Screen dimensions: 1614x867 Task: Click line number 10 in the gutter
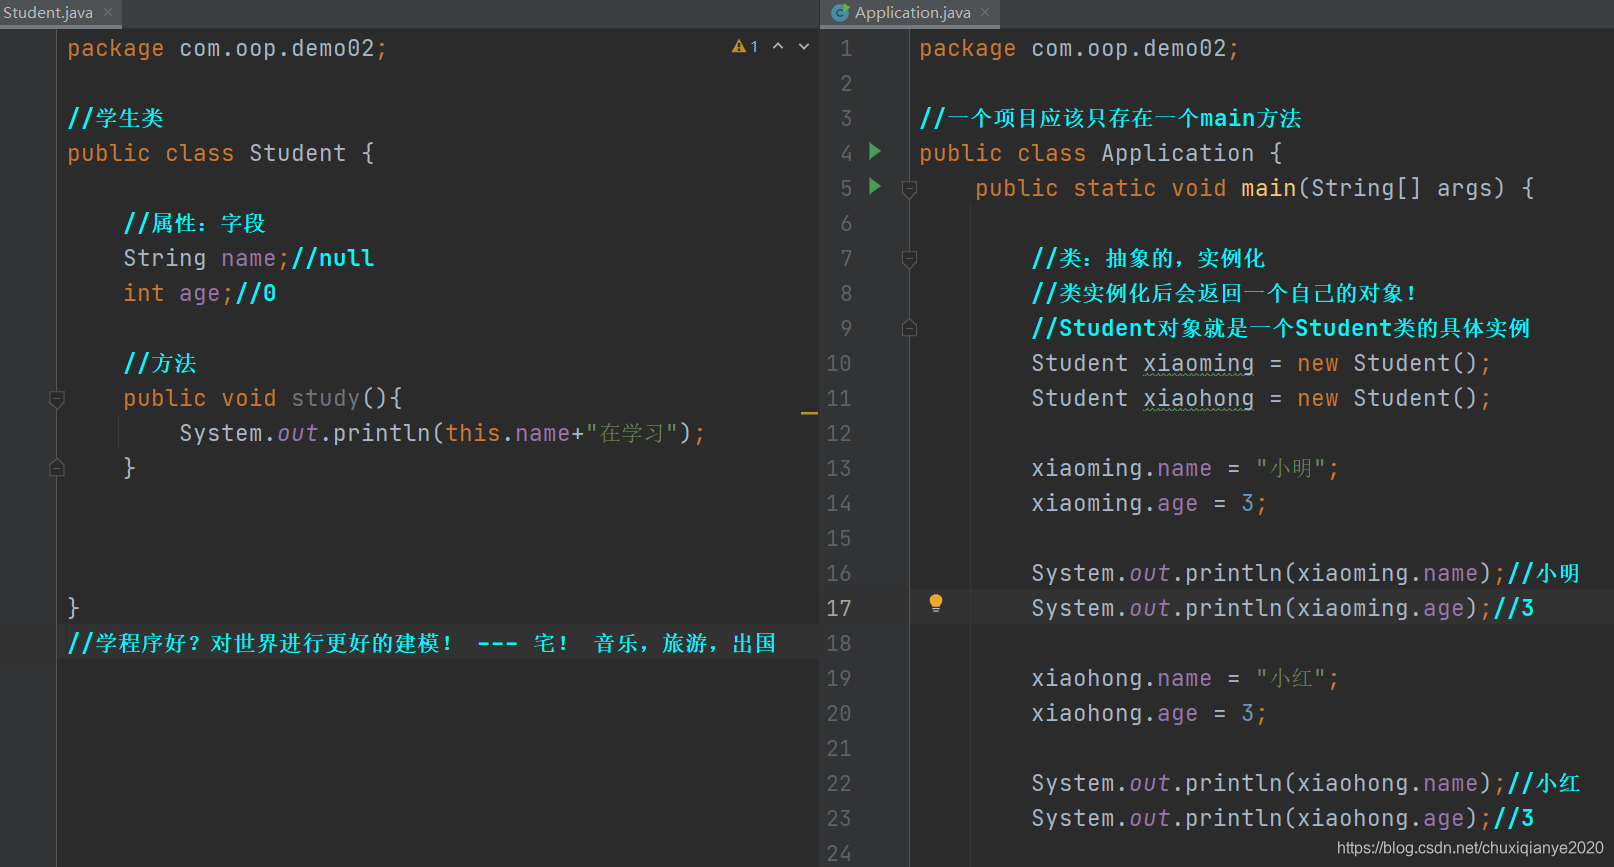[x=839, y=364]
